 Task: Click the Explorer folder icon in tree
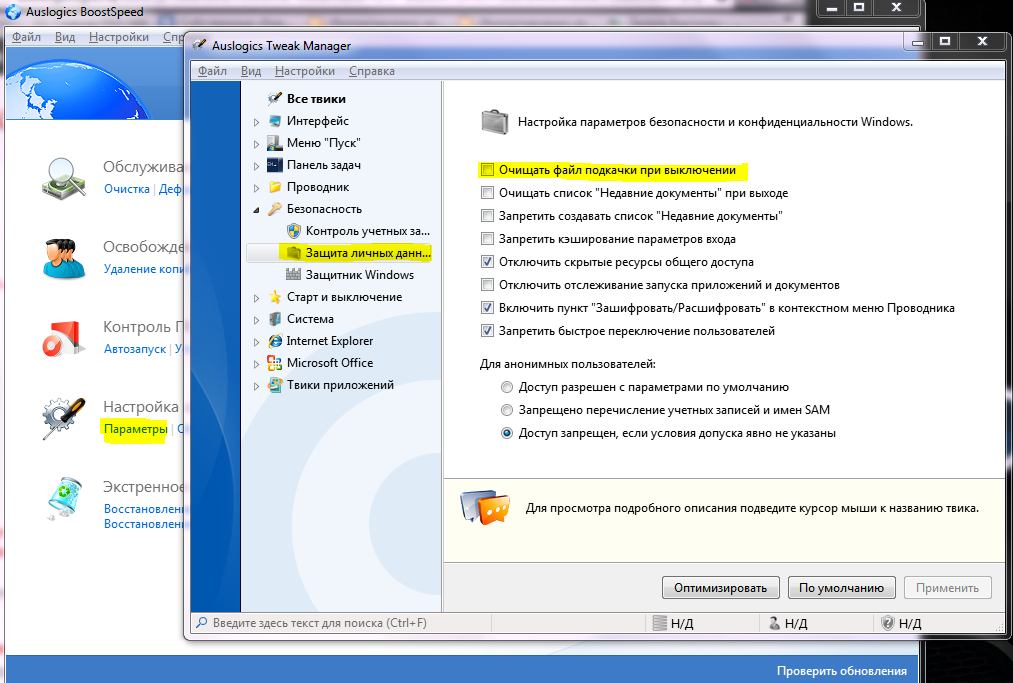[x=275, y=187]
